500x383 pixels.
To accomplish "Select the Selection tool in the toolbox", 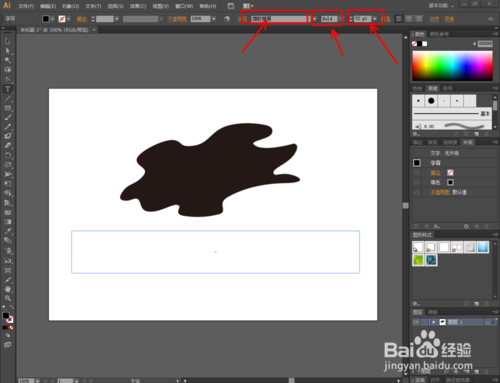I will (8, 41).
